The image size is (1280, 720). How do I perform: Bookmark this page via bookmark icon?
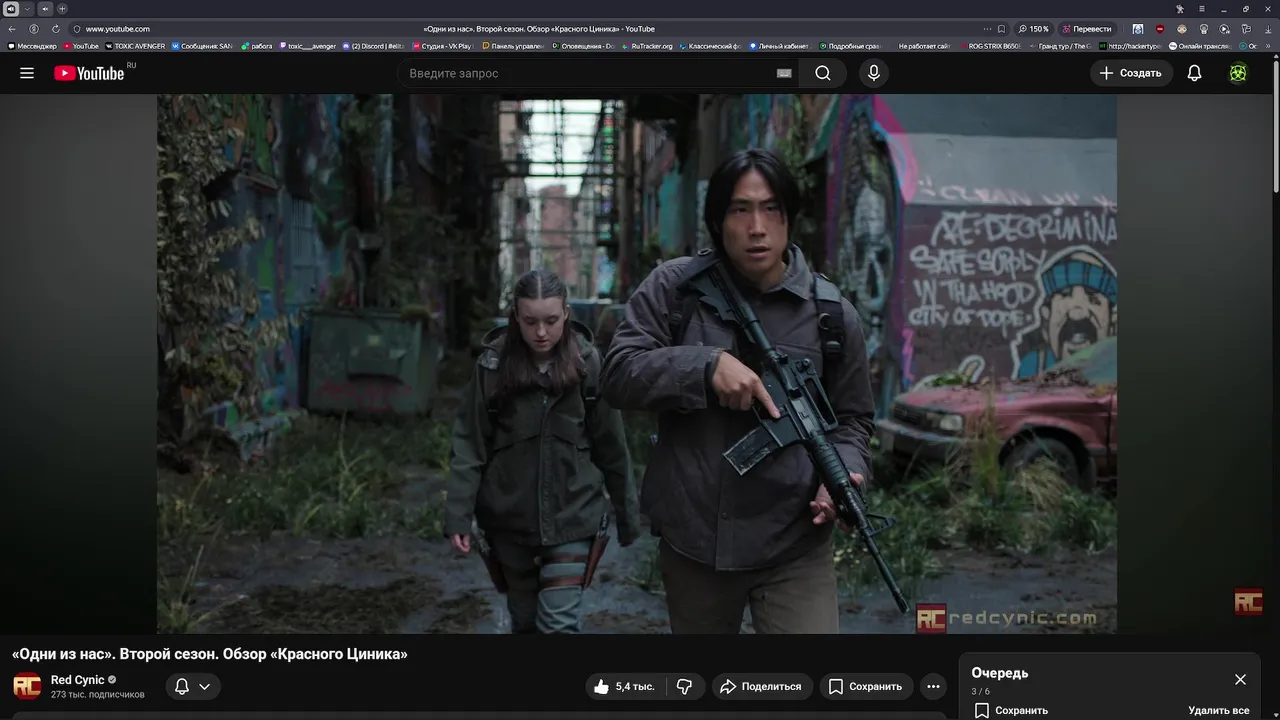tap(1002, 29)
